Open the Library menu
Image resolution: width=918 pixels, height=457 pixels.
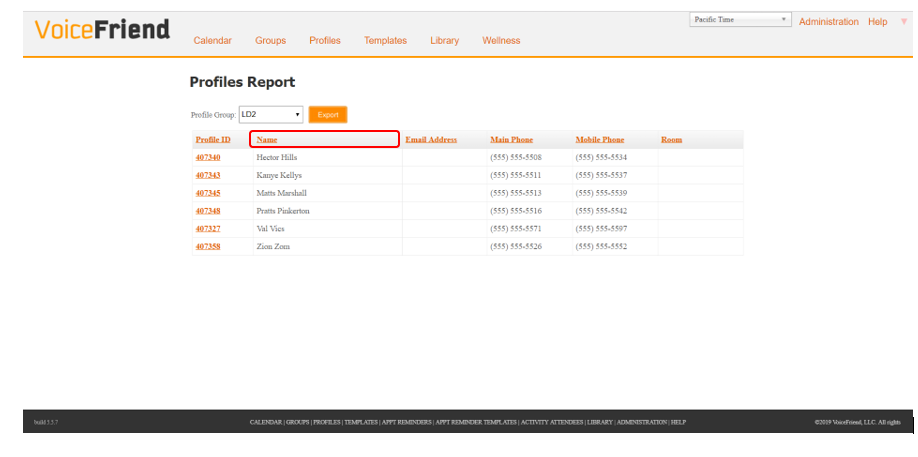(x=444, y=40)
